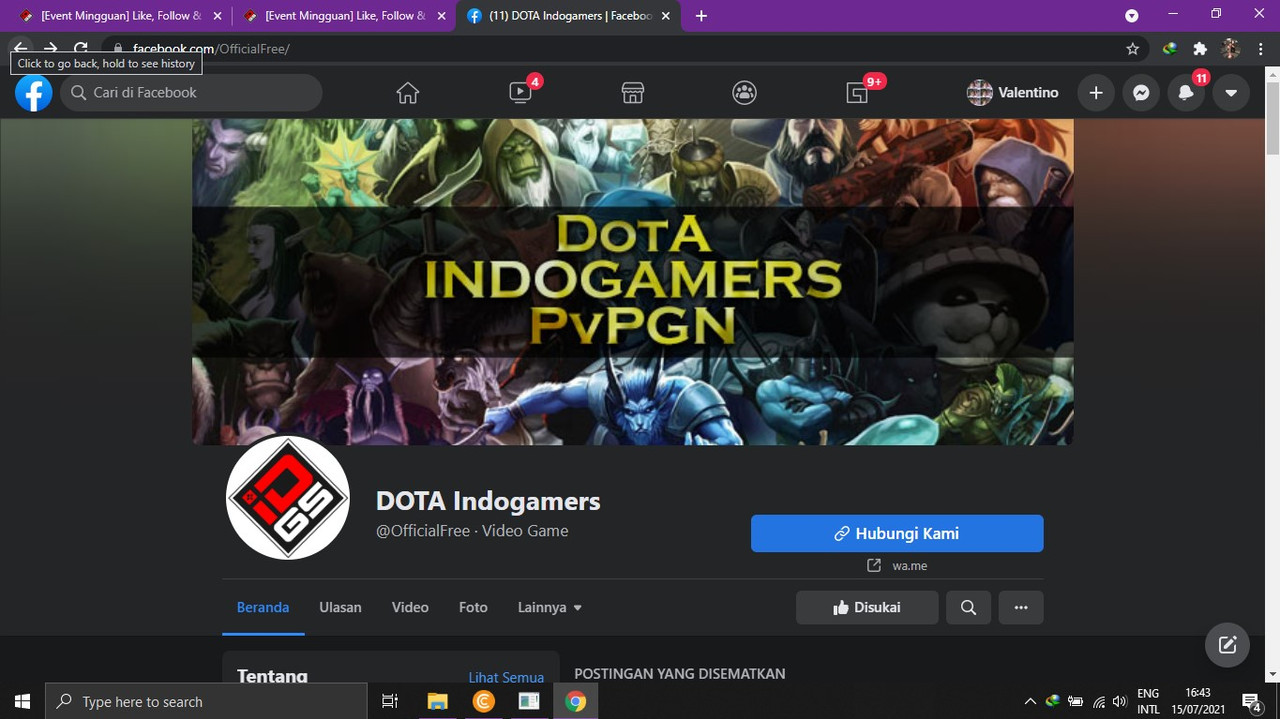Image resolution: width=1280 pixels, height=719 pixels.
Task: Bookmark this page star icon
Action: tap(1132, 49)
